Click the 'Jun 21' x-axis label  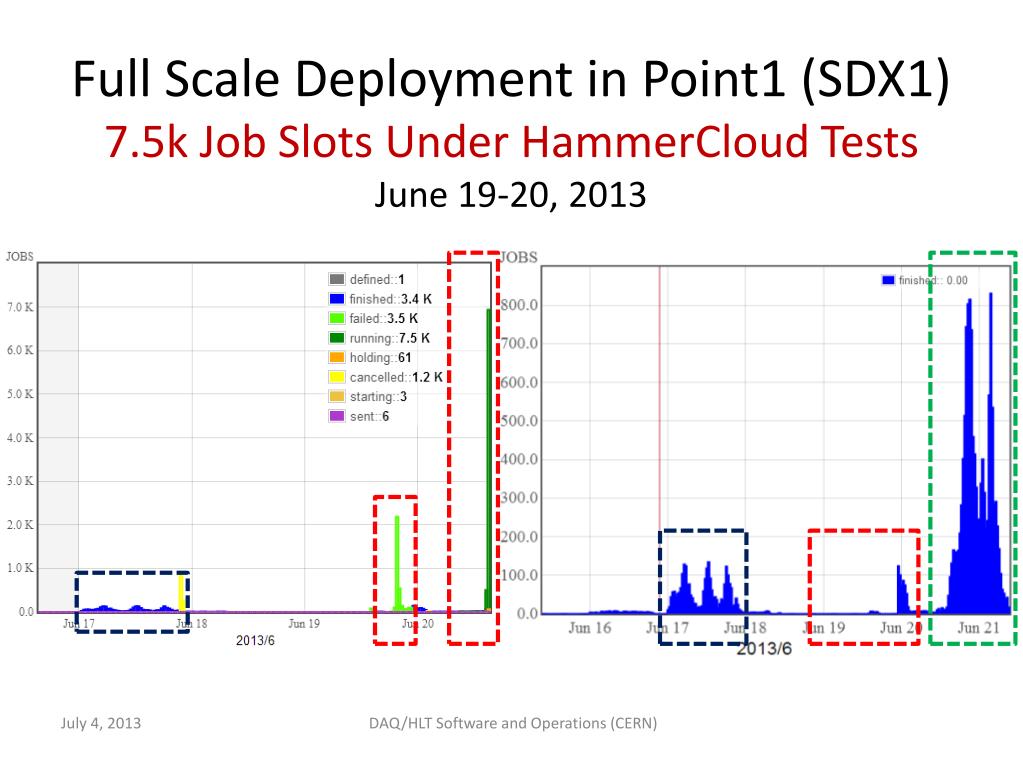(978, 628)
